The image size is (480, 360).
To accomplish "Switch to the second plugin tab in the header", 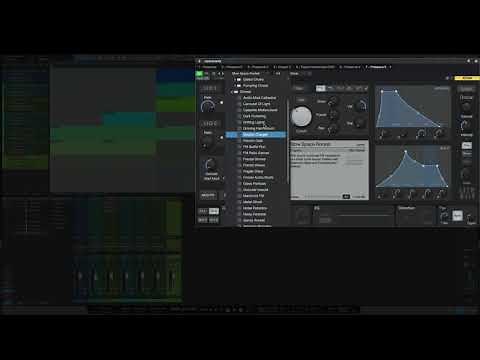I will tap(233, 67).
